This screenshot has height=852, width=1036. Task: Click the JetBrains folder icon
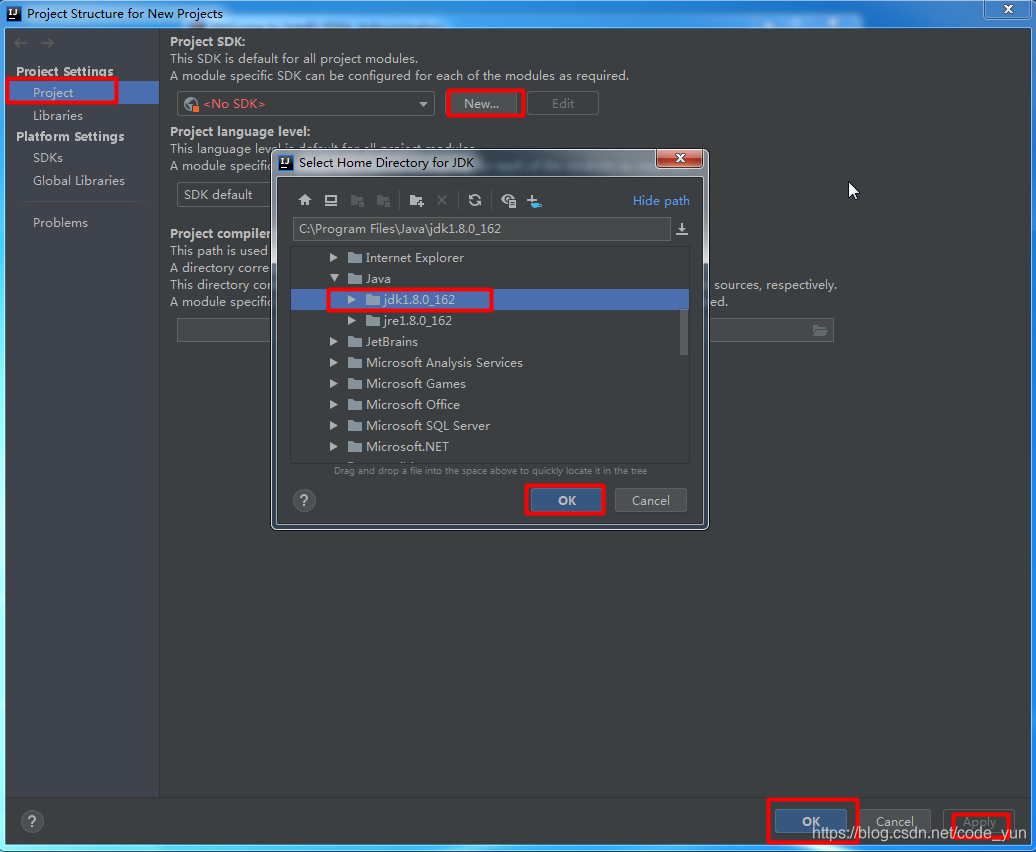pos(355,341)
